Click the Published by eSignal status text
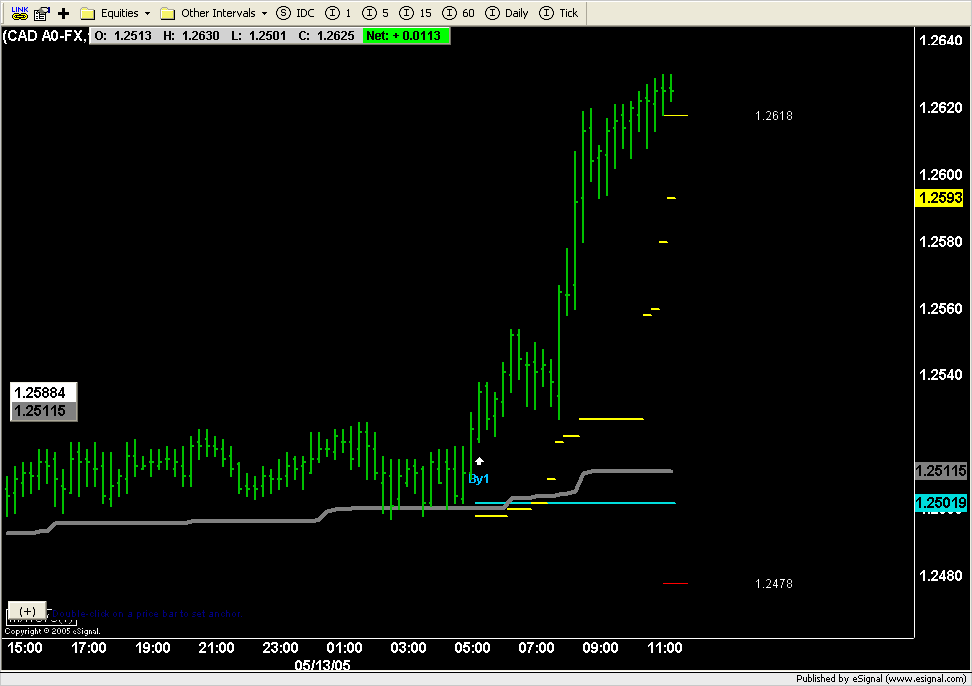Screen dimensions: 972x686 [880, 679]
